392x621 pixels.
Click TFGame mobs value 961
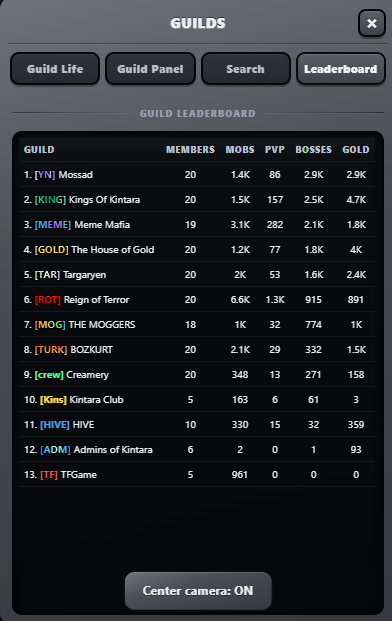240,474
